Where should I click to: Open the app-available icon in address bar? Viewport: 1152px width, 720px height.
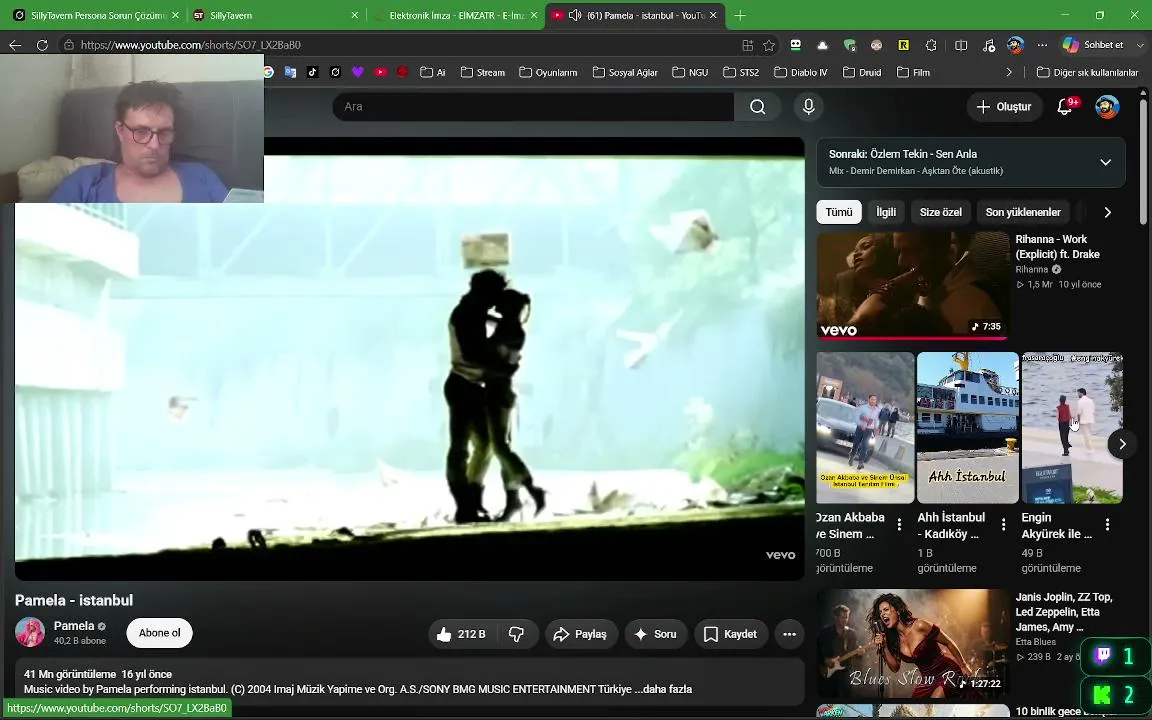pyautogui.click(x=747, y=45)
